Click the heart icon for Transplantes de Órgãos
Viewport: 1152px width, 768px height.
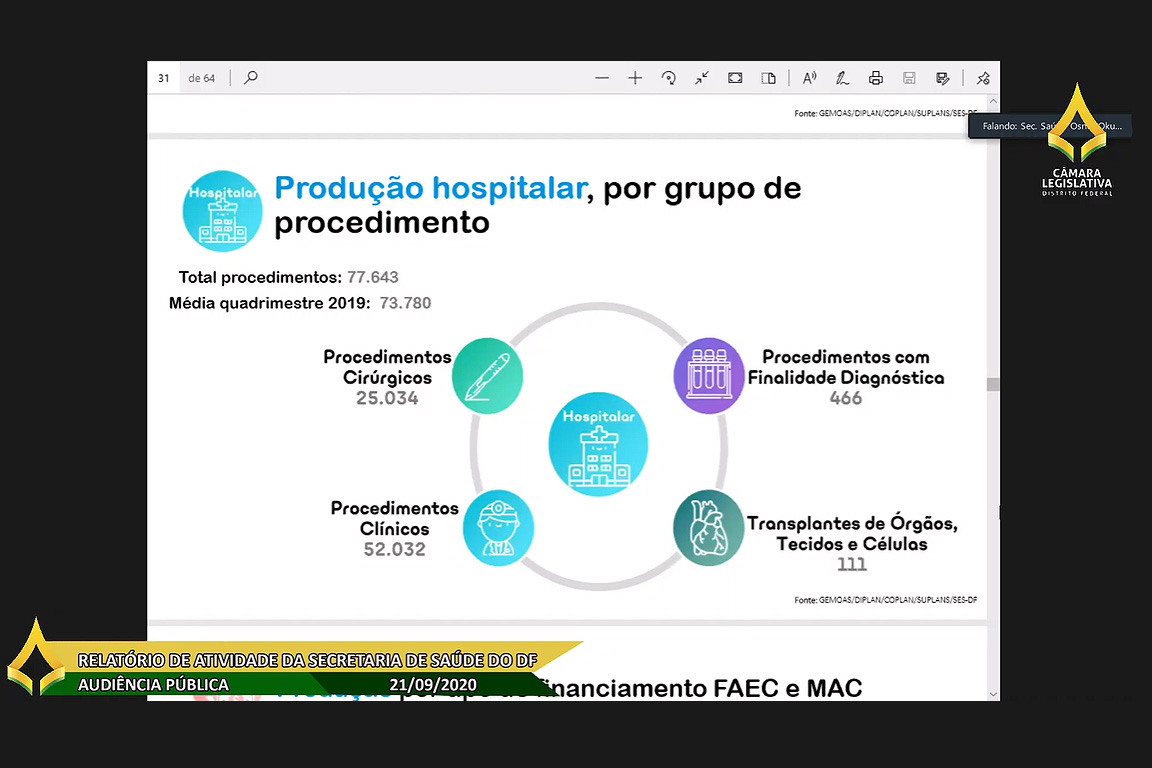coord(708,528)
